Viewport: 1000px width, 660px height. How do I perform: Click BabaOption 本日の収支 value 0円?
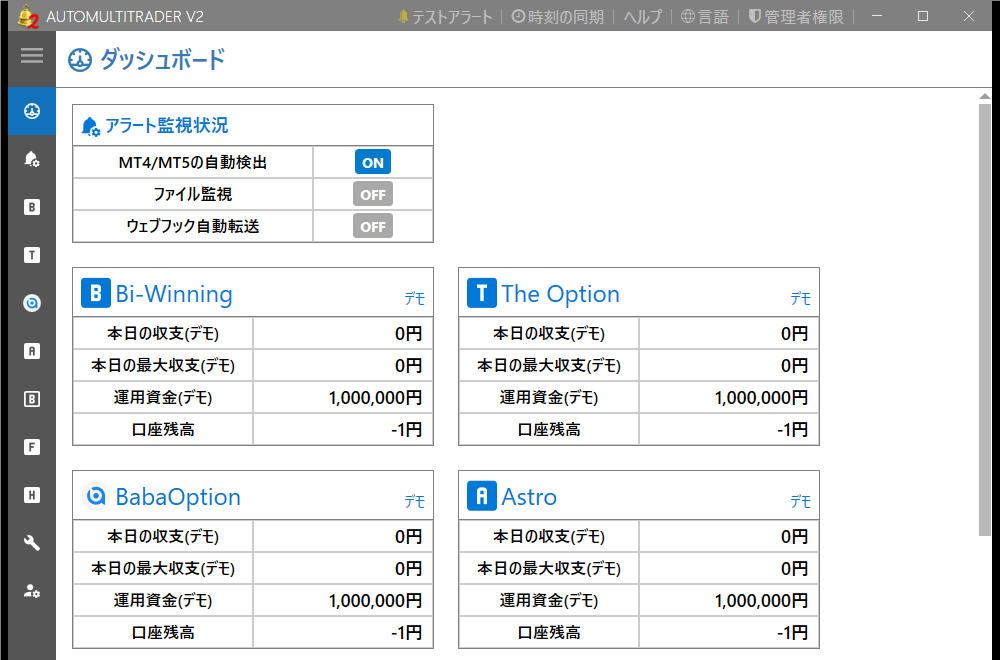click(408, 537)
